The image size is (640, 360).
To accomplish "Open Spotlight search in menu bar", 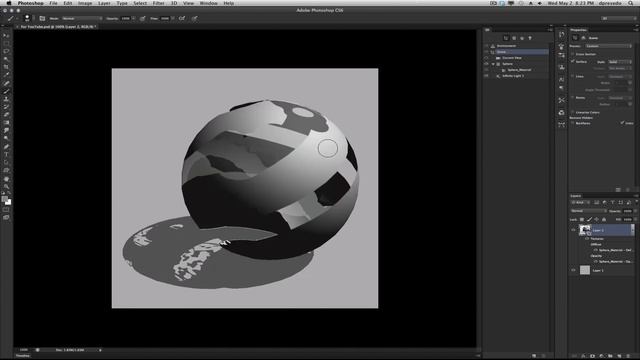I will pos(631,3).
